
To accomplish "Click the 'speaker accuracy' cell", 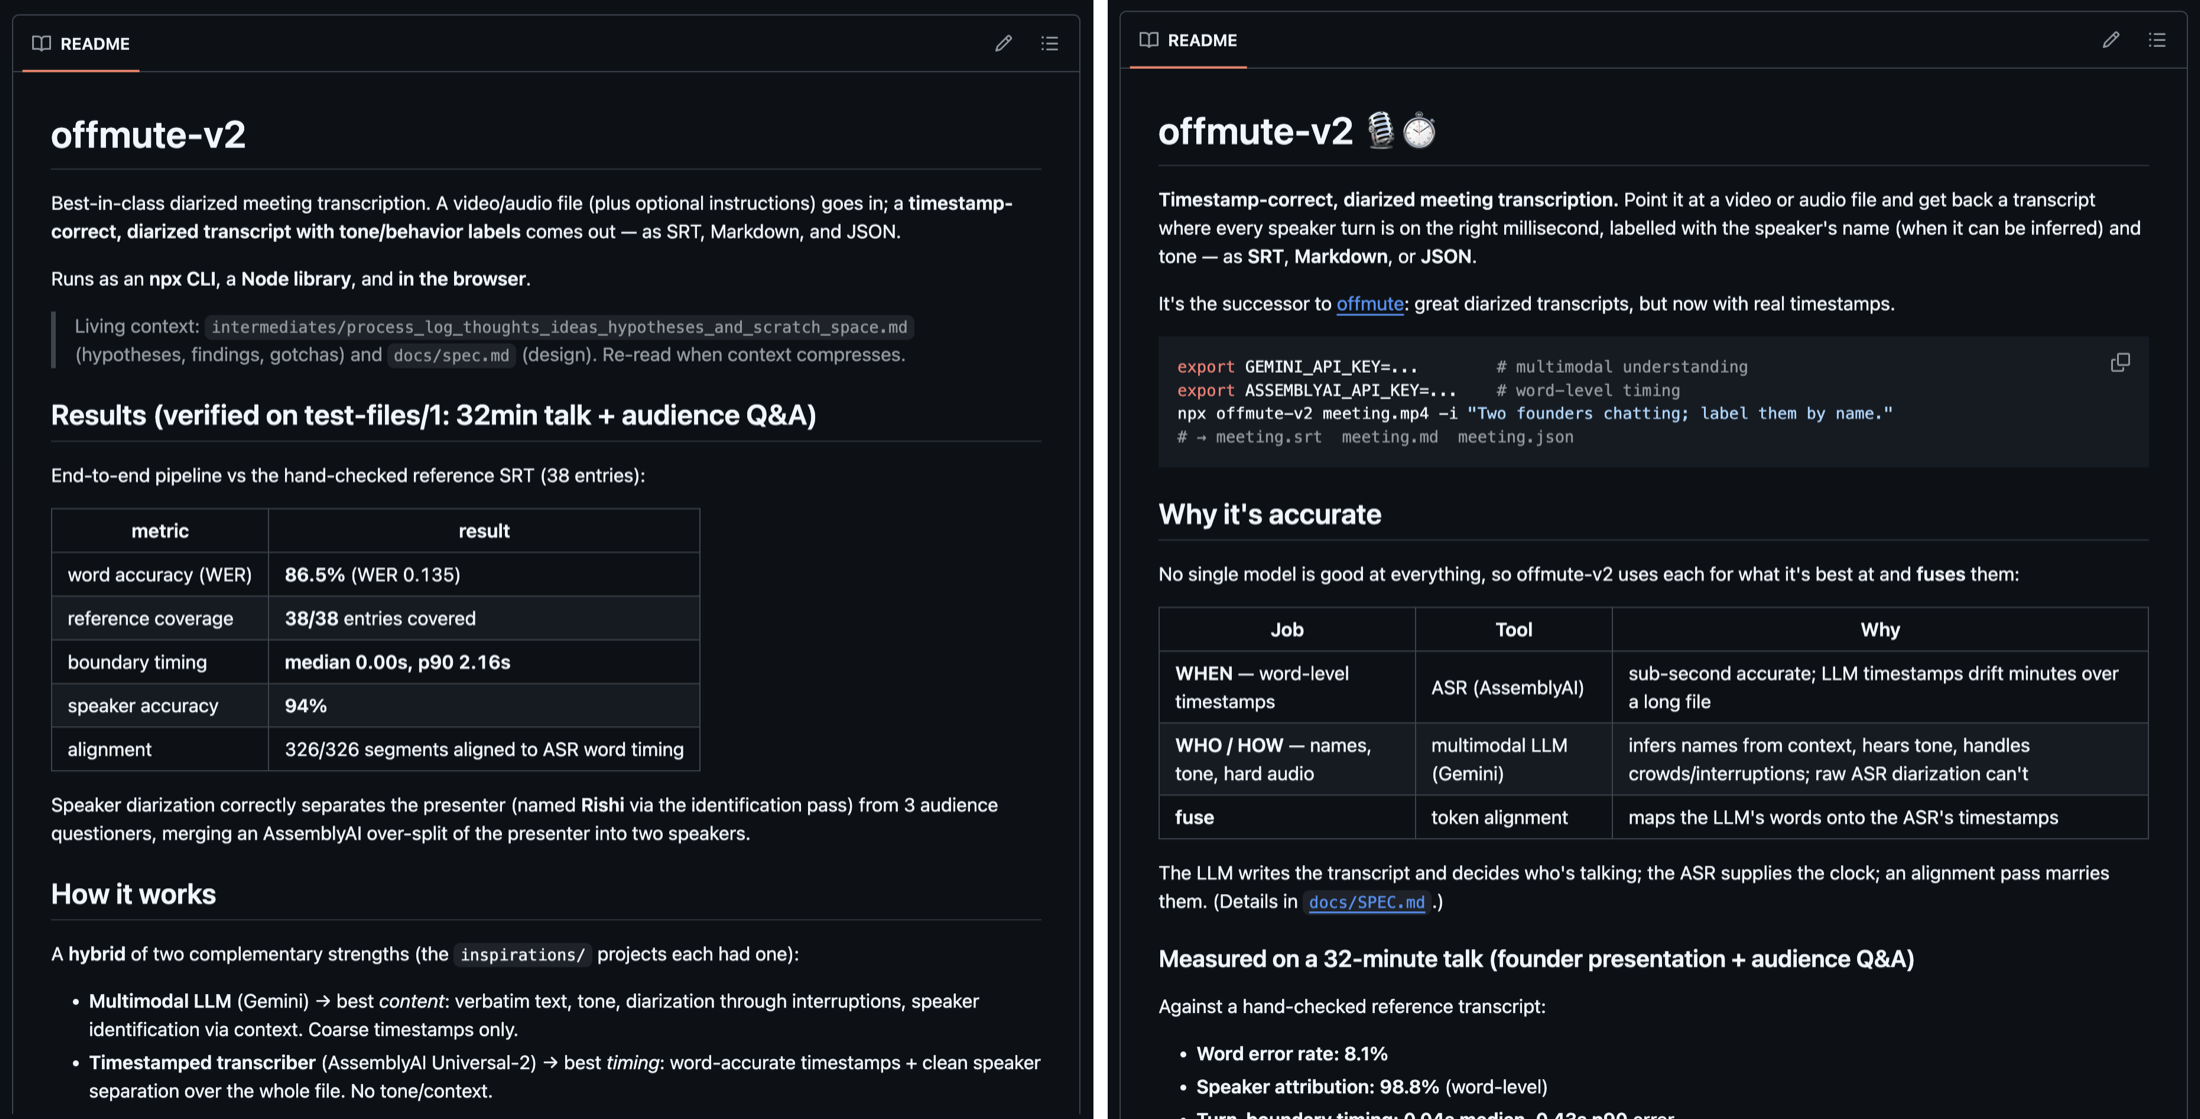I will (x=160, y=706).
